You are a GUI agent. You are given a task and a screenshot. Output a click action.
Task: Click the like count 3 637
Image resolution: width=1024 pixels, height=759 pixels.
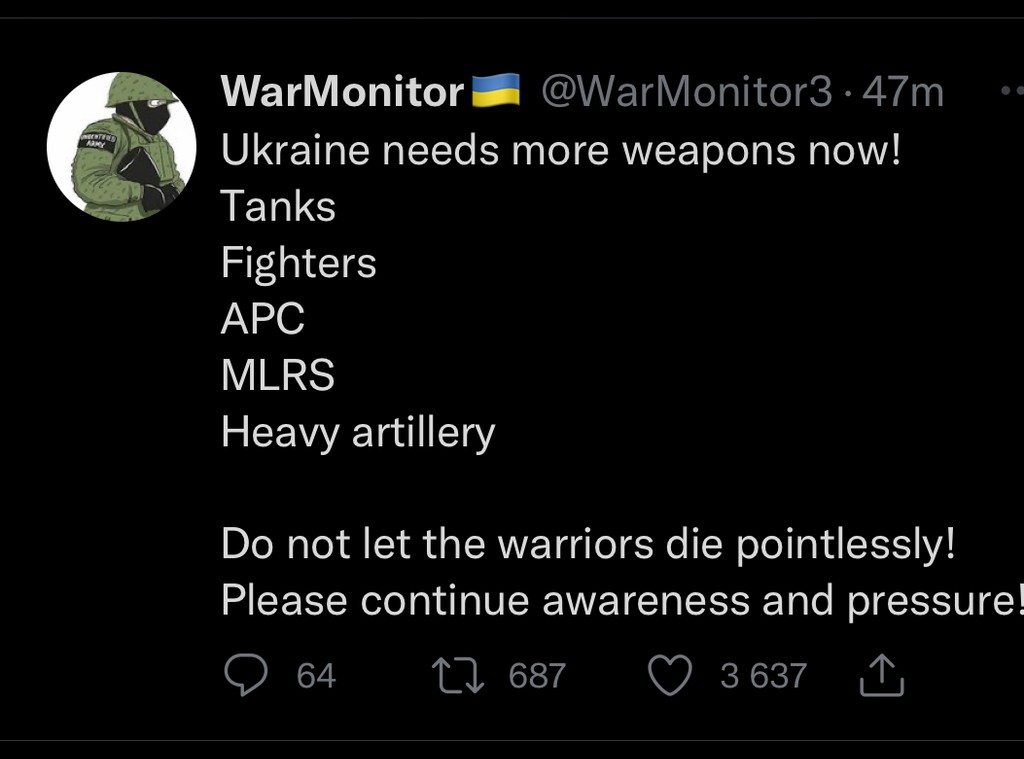[x=763, y=676]
